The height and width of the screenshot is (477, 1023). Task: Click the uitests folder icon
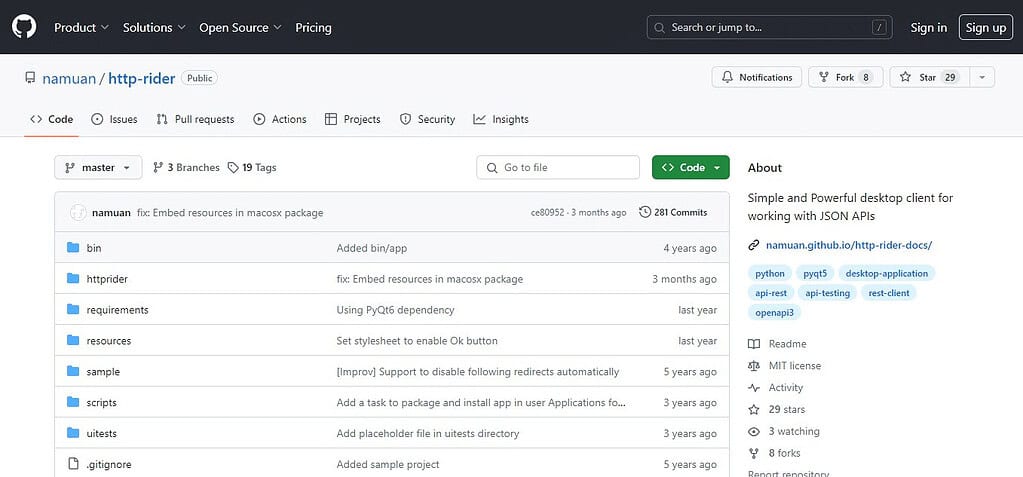[x=73, y=433]
